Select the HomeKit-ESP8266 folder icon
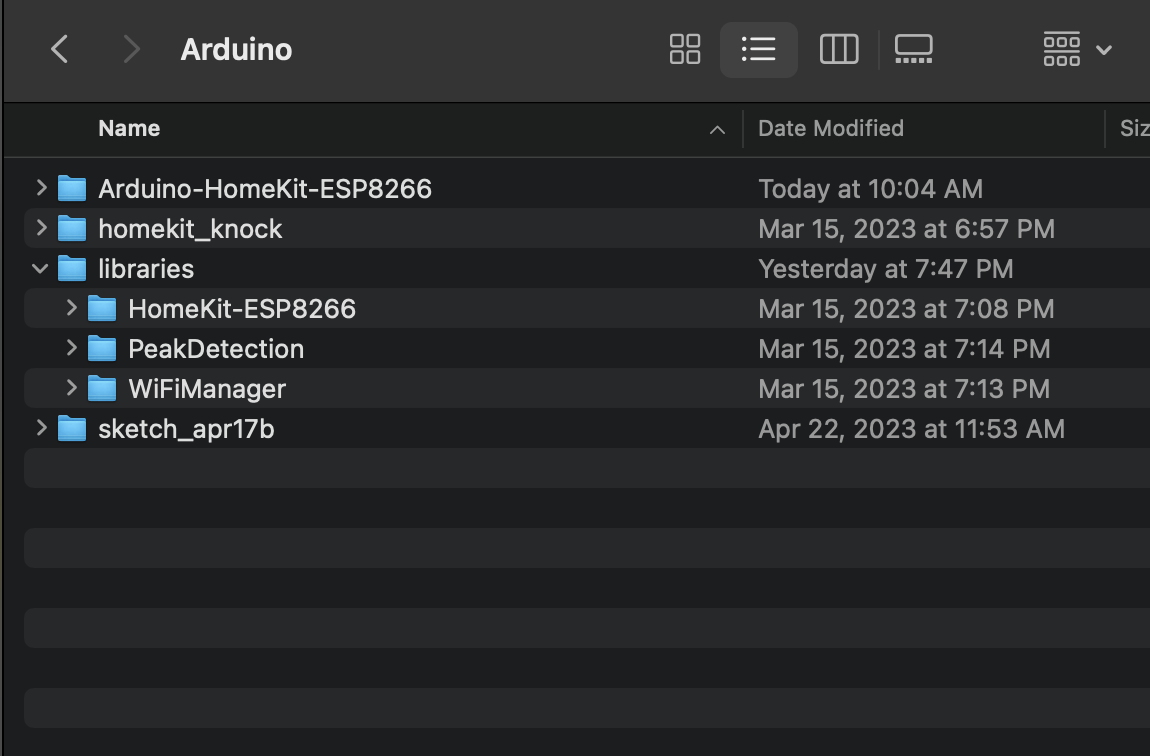The height and width of the screenshot is (756, 1150). coord(102,308)
